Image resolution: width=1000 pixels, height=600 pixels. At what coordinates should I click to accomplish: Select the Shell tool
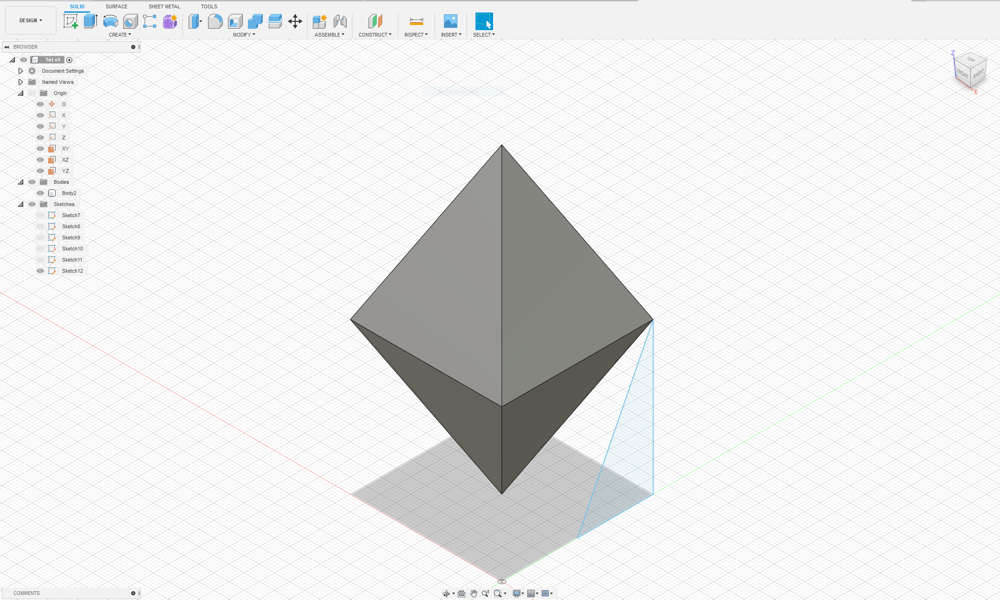(x=235, y=21)
